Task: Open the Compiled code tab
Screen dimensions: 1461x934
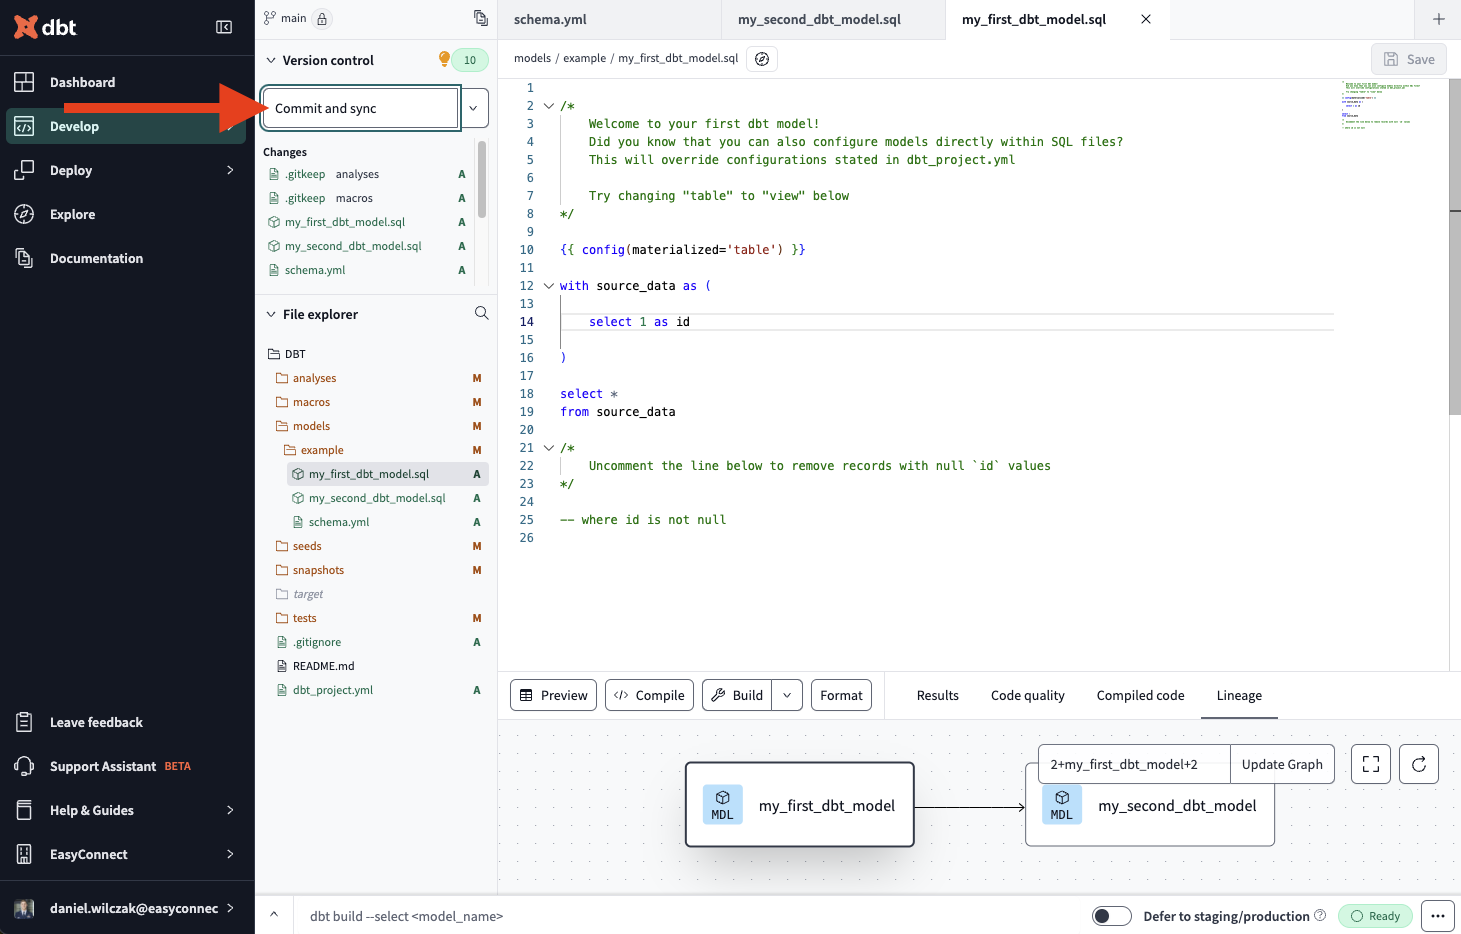Action: pos(1141,695)
